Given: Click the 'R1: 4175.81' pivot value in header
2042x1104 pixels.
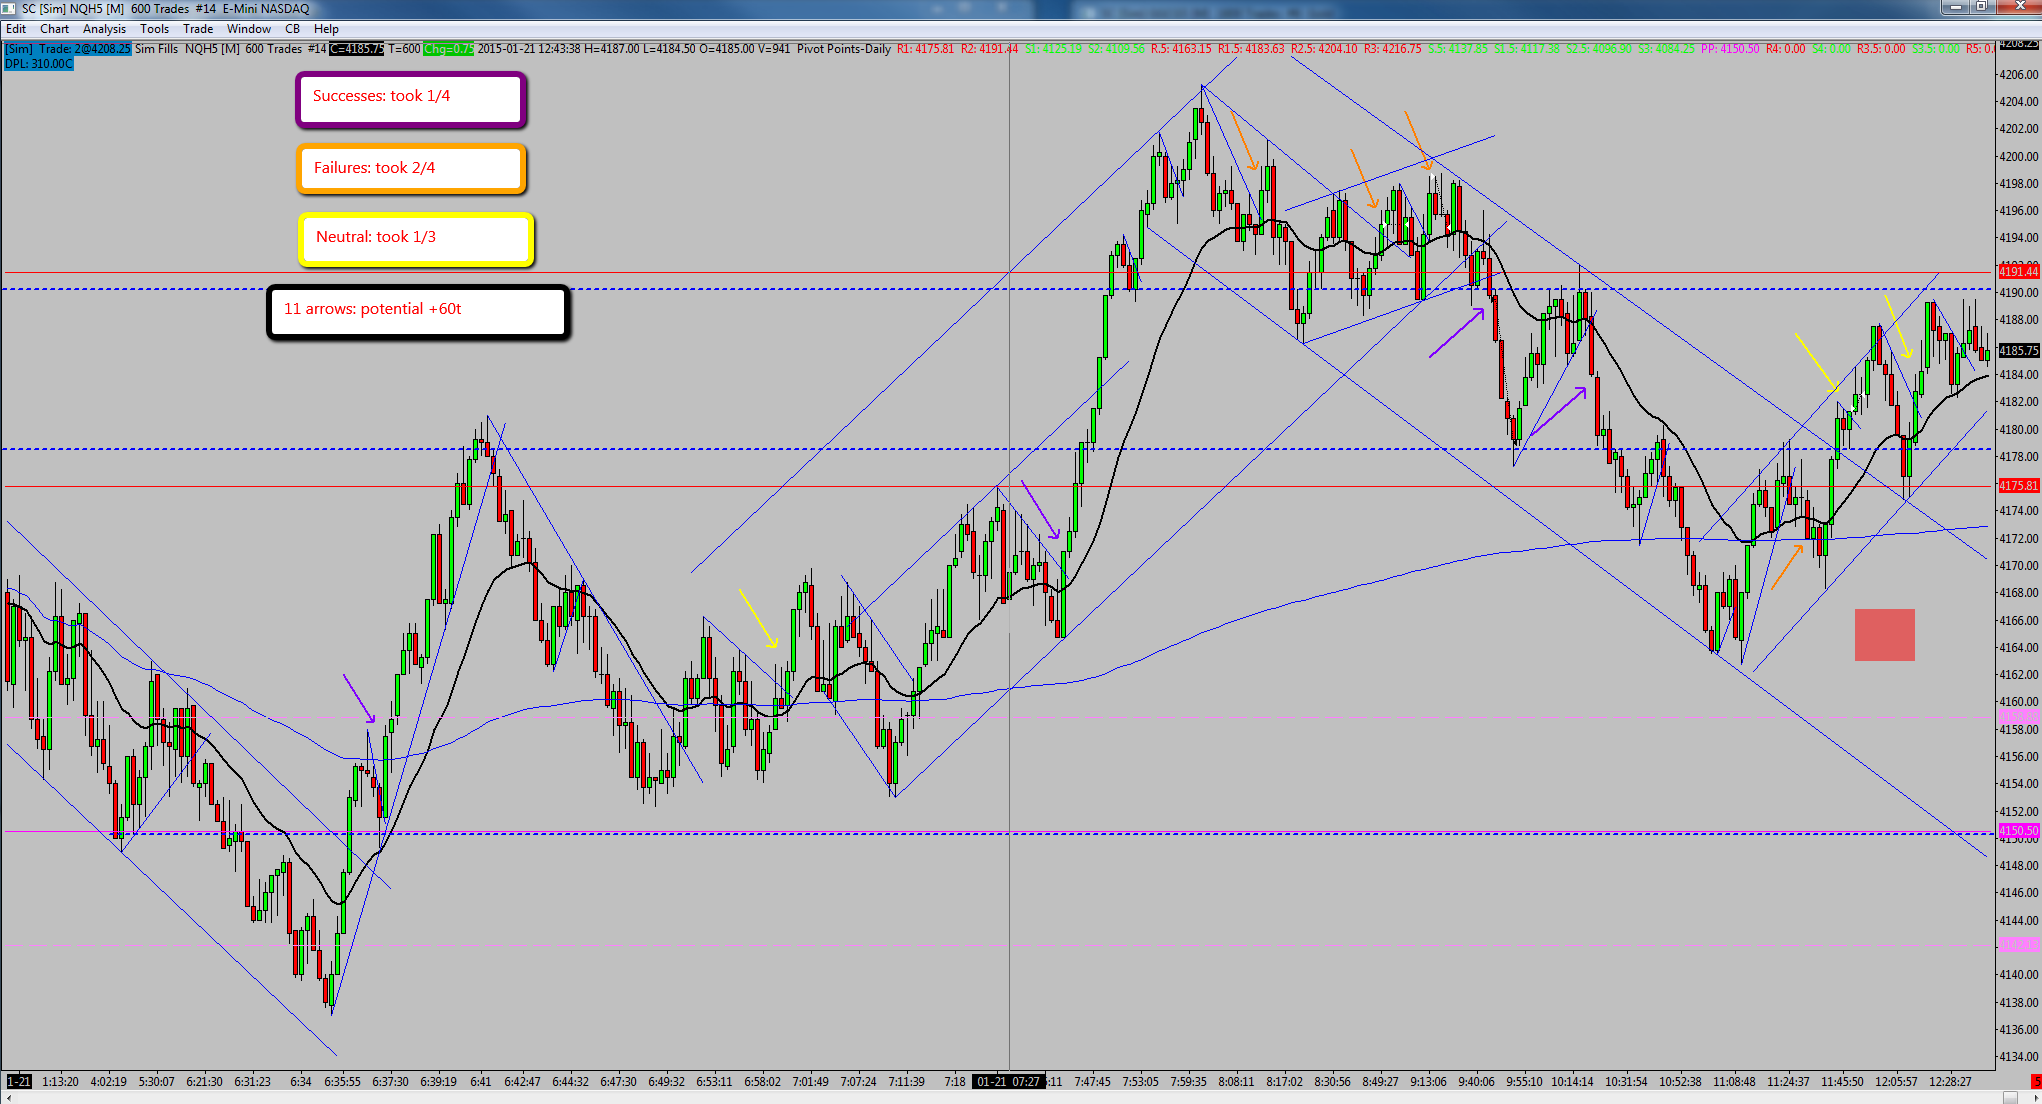Looking at the screenshot, I should point(925,49).
